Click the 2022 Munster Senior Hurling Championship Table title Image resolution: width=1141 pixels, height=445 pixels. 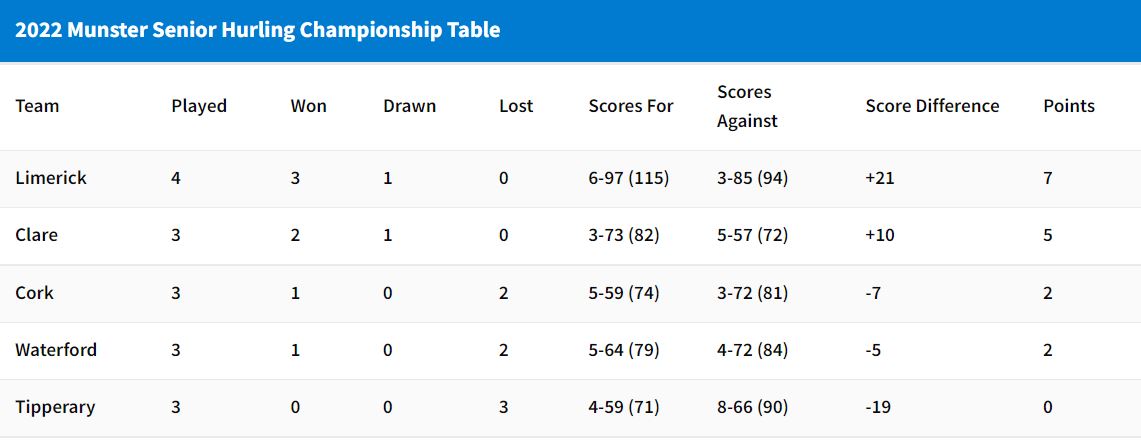(258, 31)
